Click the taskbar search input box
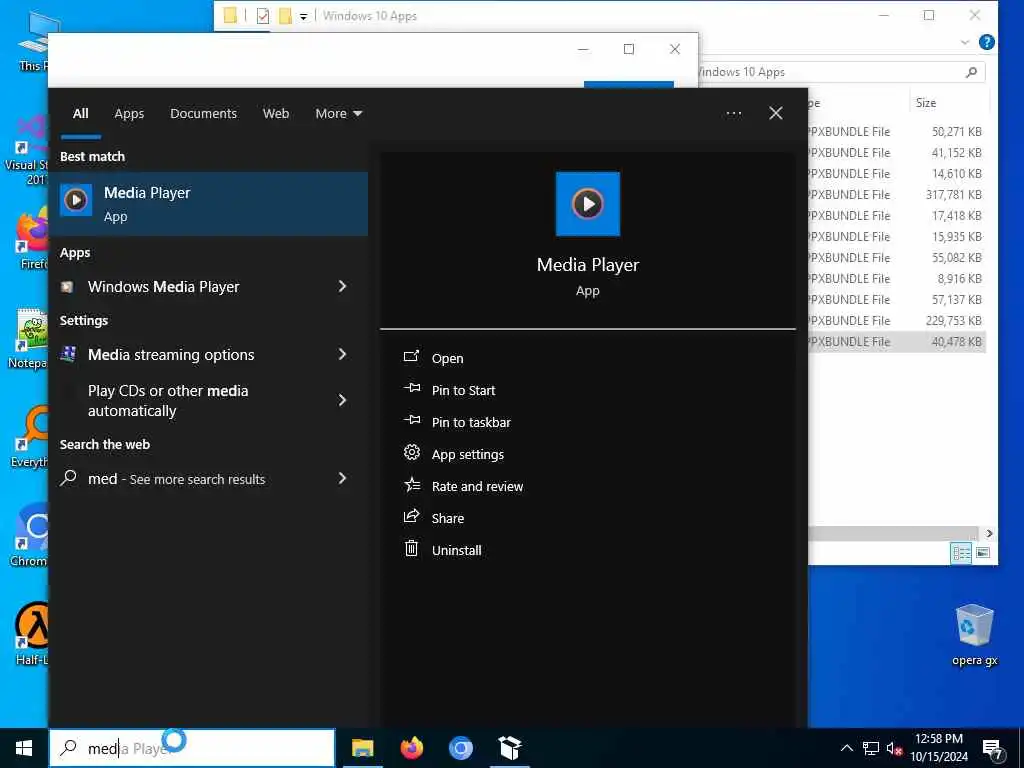Screen dimensions: 1024x768 [x=192, y=748]
